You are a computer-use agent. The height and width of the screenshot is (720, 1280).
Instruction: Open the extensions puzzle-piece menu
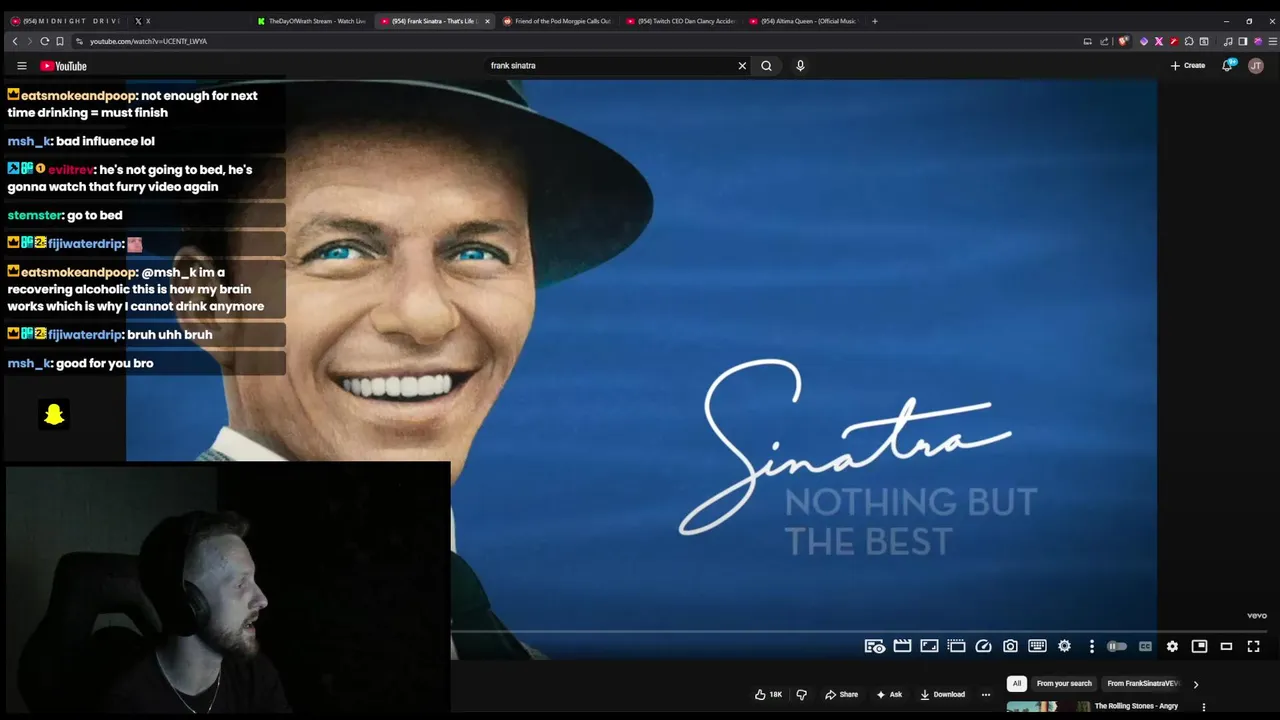tap(1189, 41)
